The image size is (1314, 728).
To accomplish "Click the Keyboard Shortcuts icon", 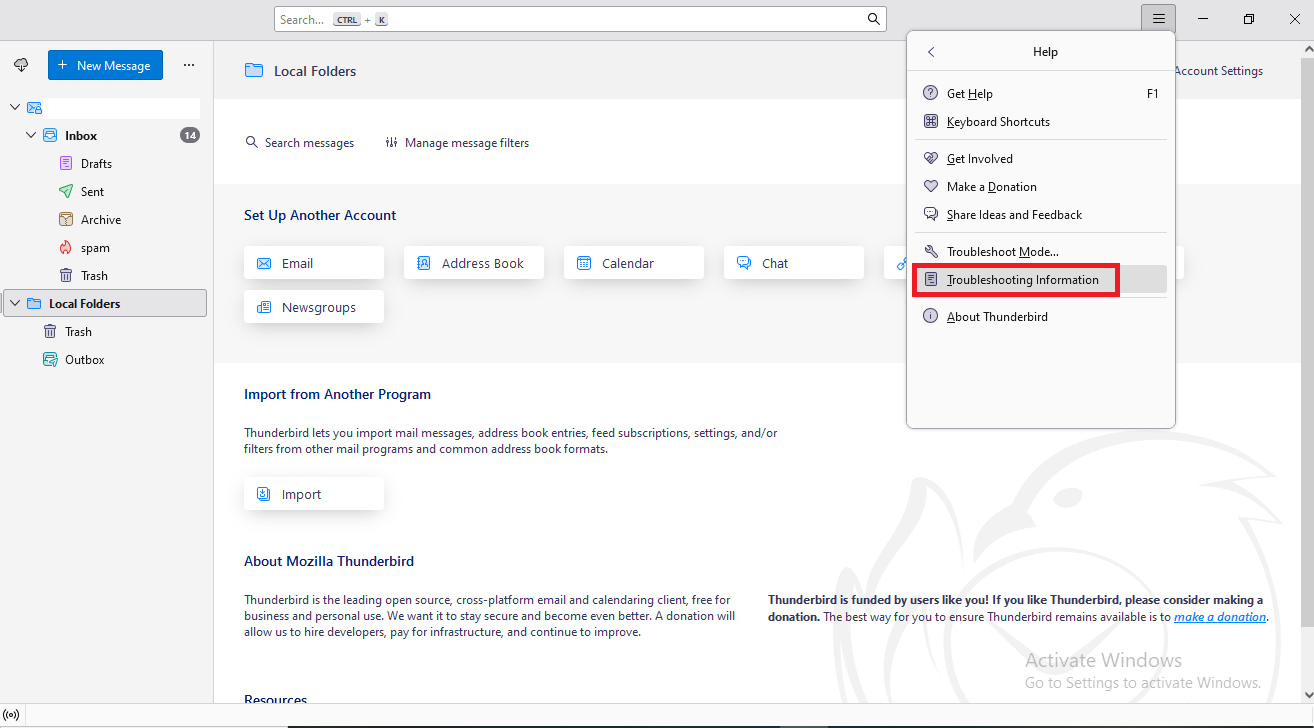I will (930, 122).
